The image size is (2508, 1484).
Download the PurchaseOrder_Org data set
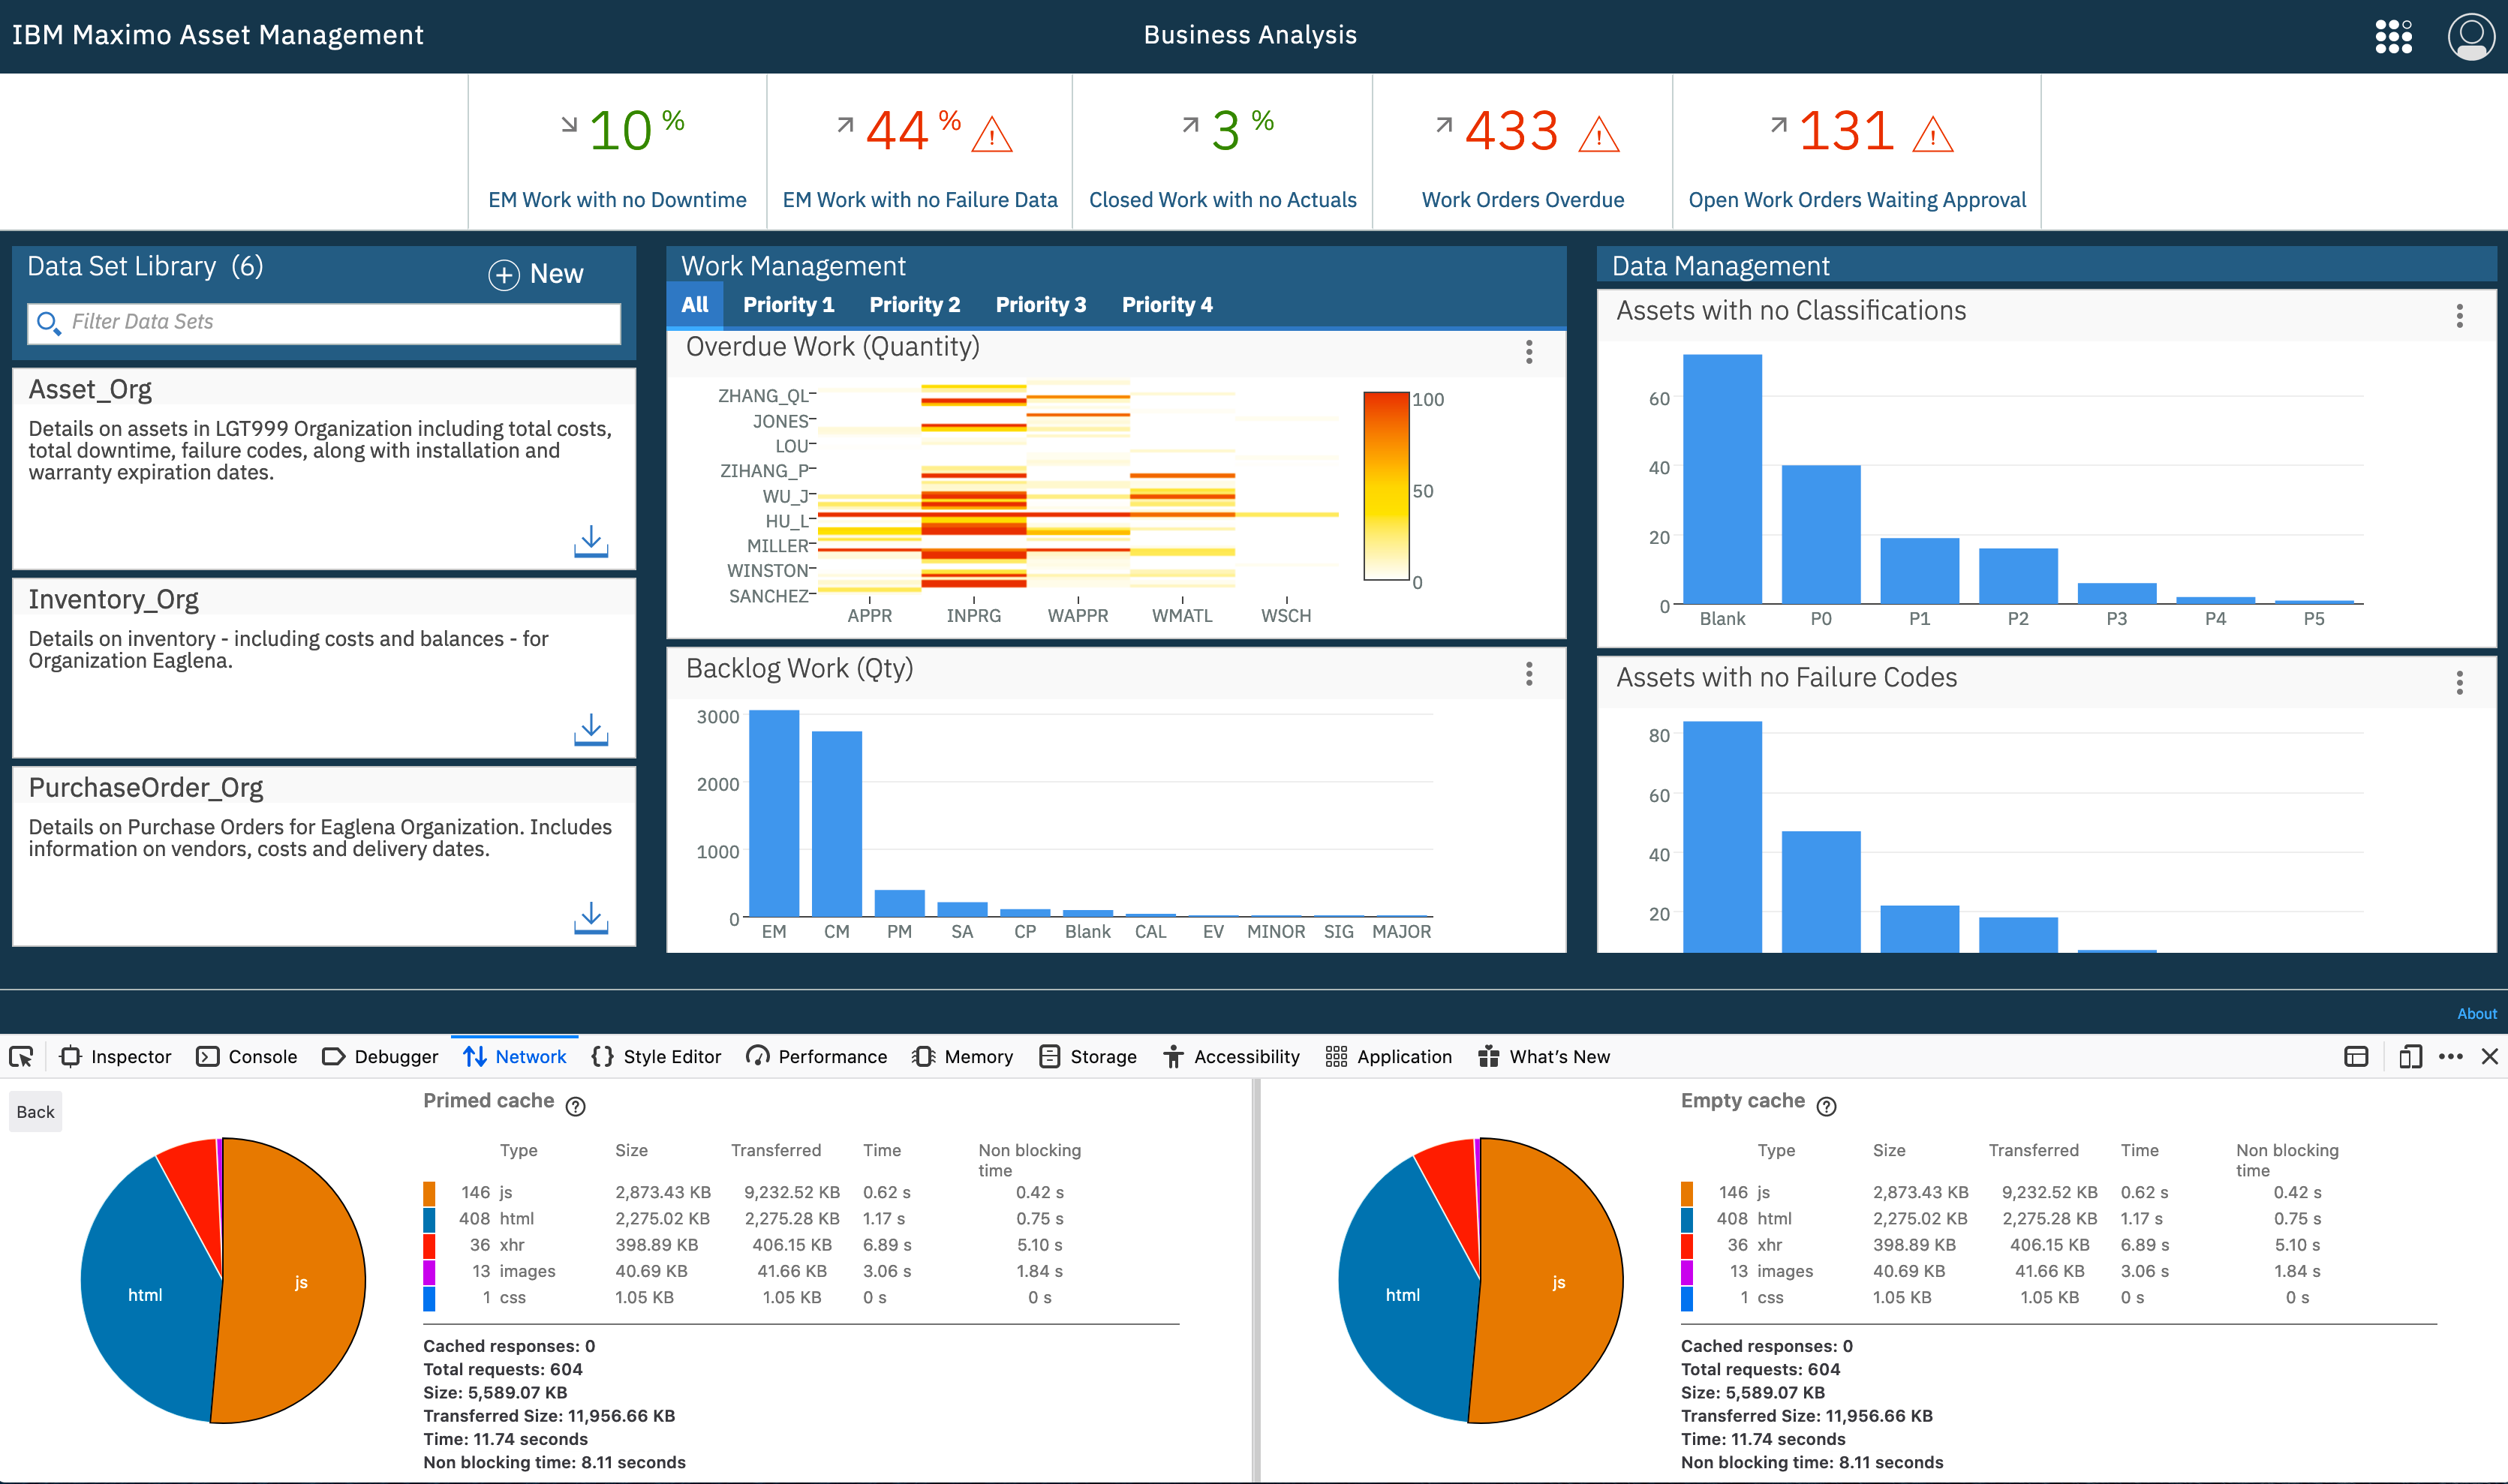[x=591, y=917]
